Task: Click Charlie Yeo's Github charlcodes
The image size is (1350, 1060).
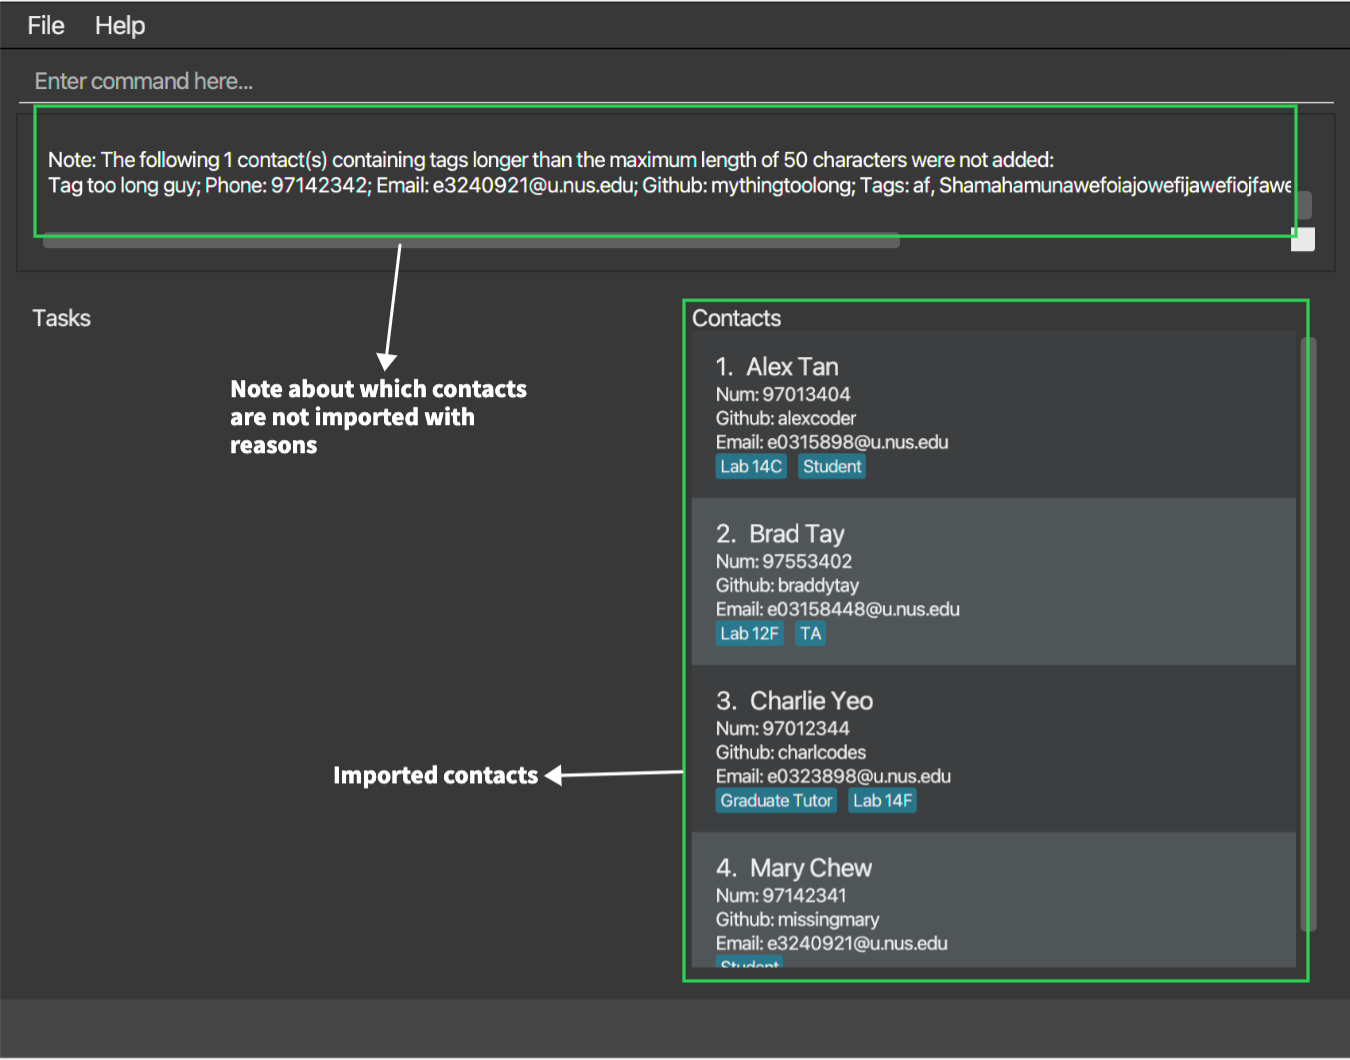Action: 791,752
